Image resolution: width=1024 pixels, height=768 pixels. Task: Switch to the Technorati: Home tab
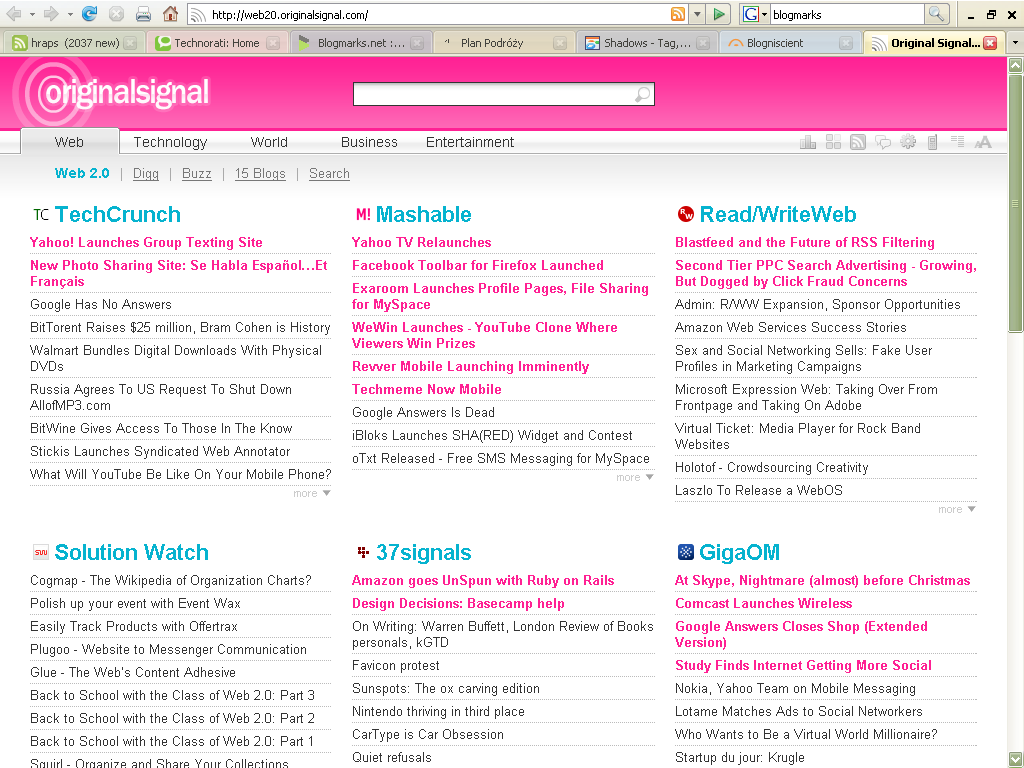217,43
